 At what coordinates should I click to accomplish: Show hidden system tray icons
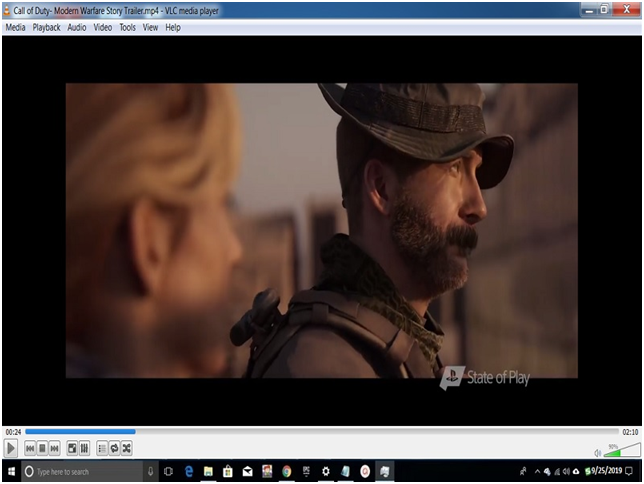537,472
